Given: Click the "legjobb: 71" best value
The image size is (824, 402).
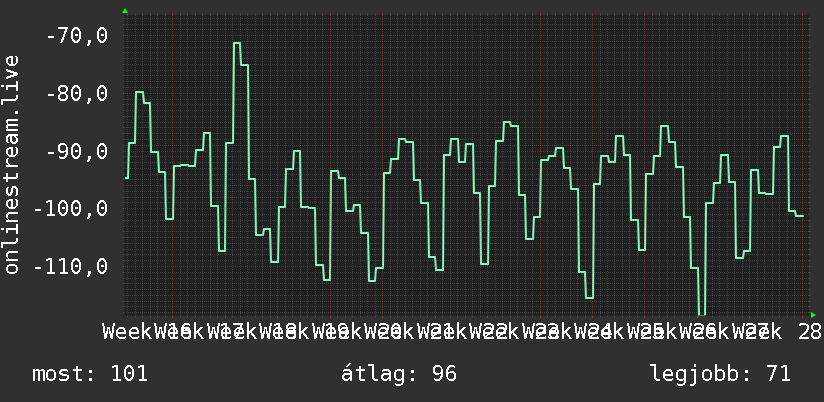Looking at the screenshot, I should point(720,374).
